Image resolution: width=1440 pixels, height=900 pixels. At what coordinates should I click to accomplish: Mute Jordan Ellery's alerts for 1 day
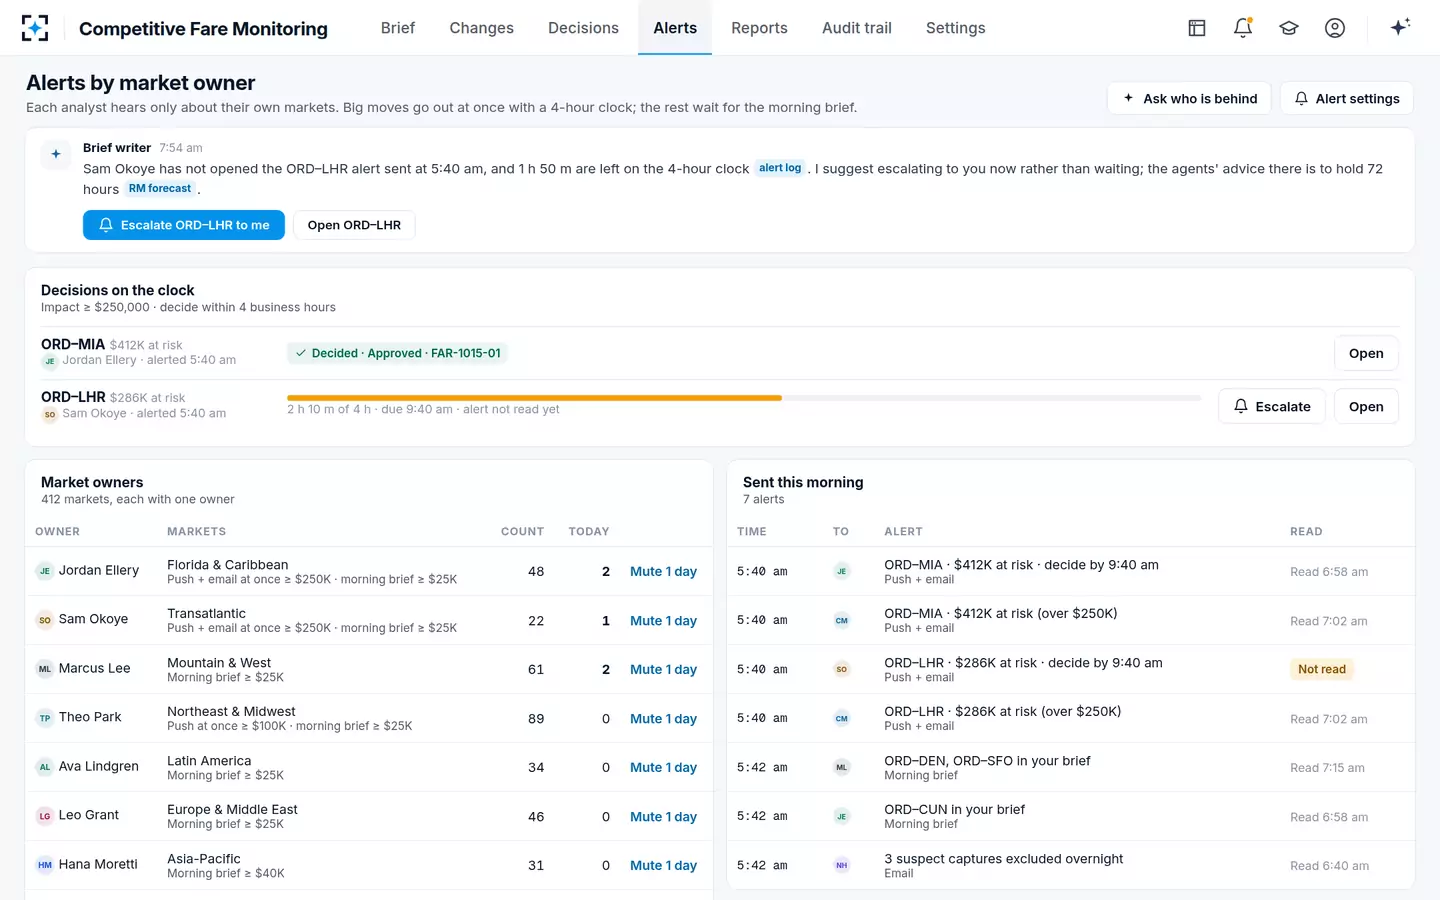[x=663, y=571]
